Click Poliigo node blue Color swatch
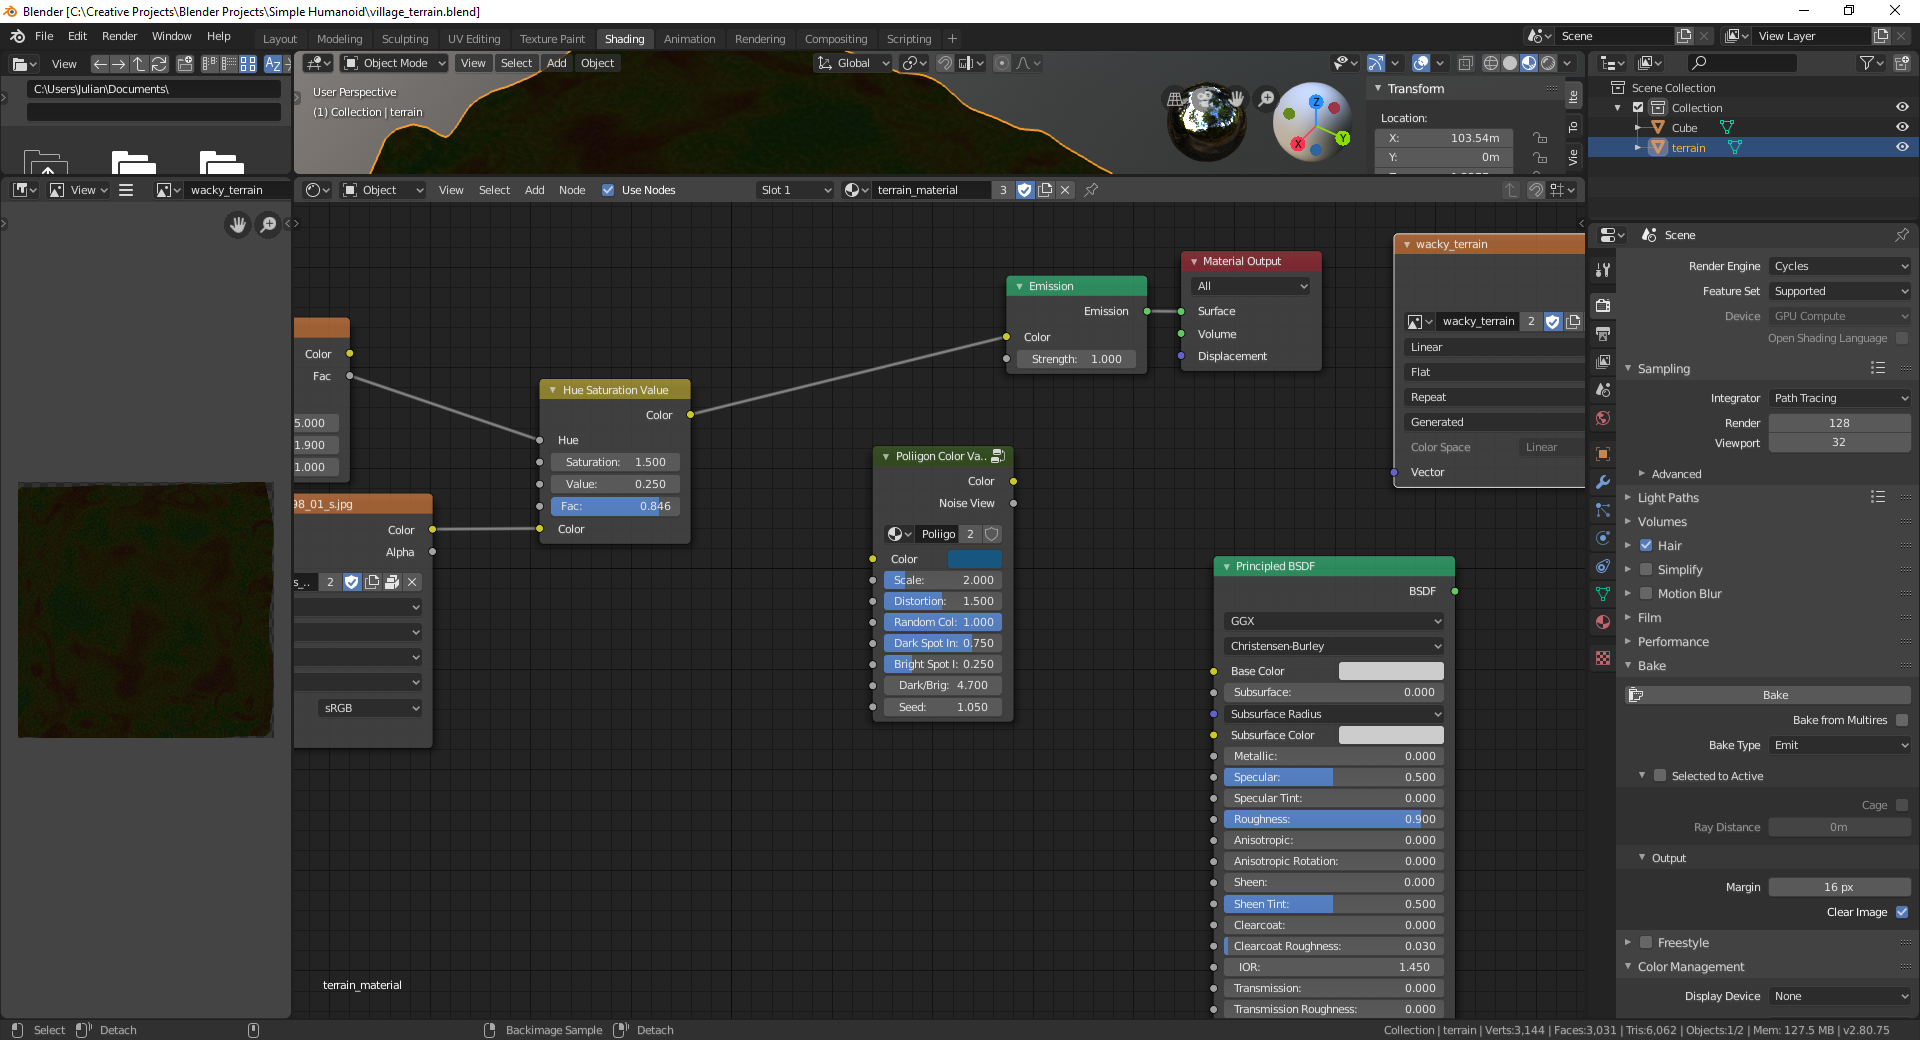Viewport: 1920px width, 1040px height. pyautogui.click(x=974, y=559)
